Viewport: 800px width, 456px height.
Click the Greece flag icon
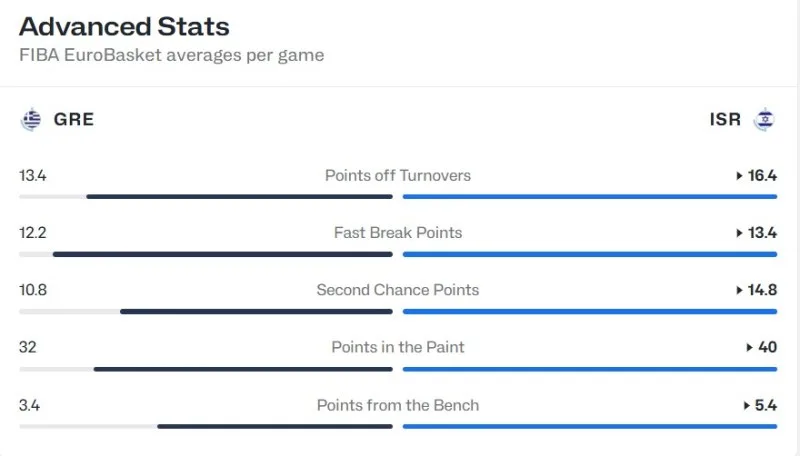click(31, 119)
